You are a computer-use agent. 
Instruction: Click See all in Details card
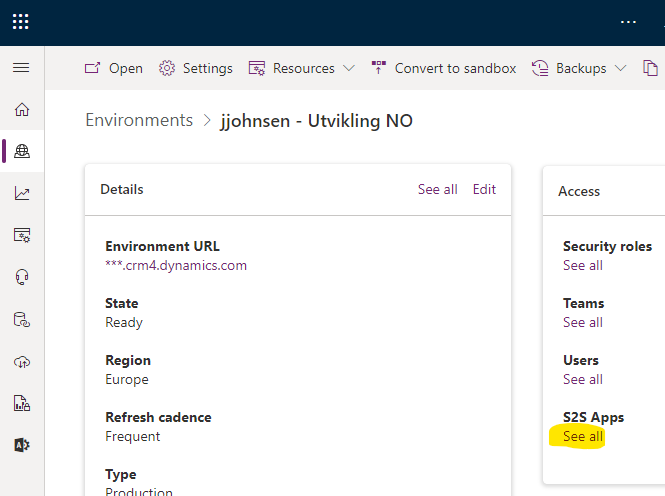point(437,189)
